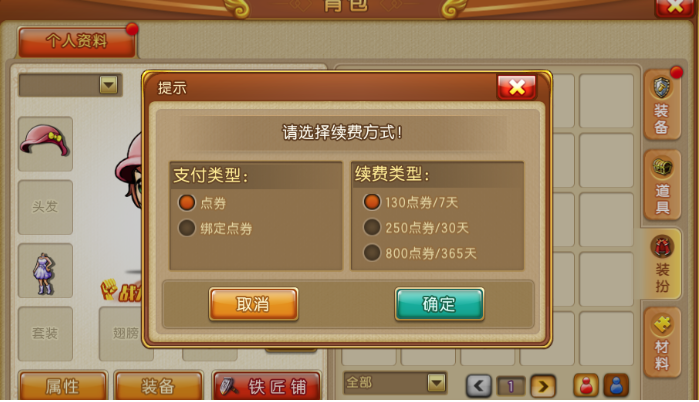Click the 确定 confirm button
Screen dimensions: 699x402
coord(439,304)
